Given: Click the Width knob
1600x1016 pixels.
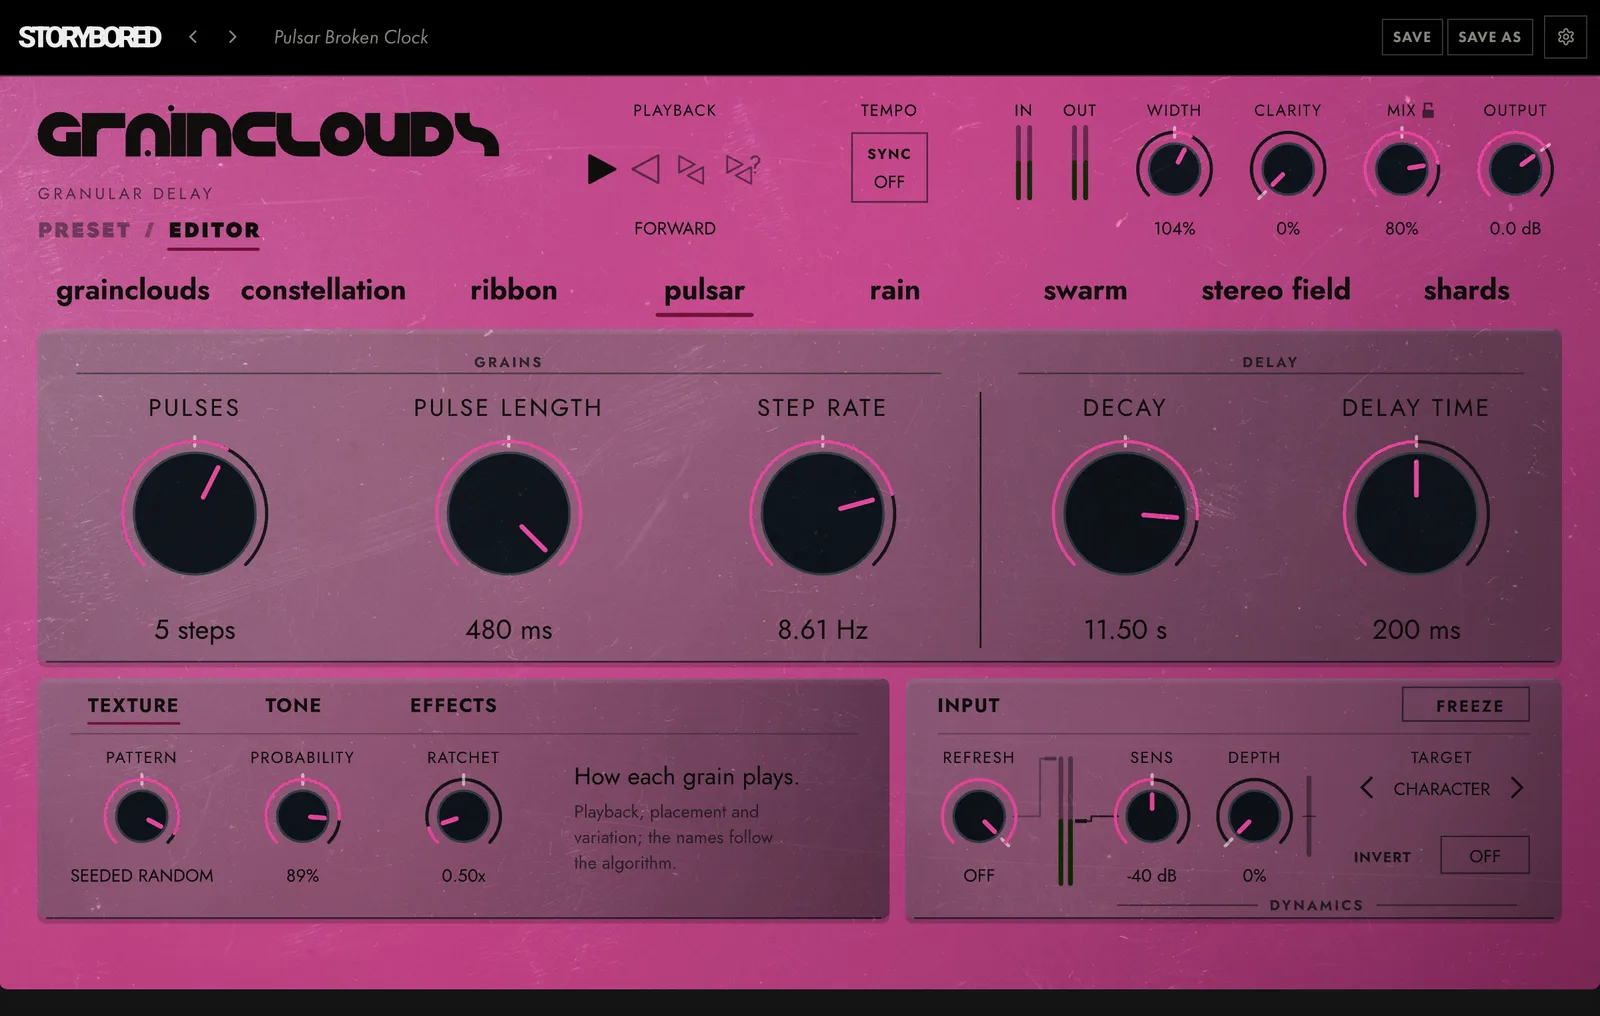Looking at the screenshot, I should tap(1174, 168).
